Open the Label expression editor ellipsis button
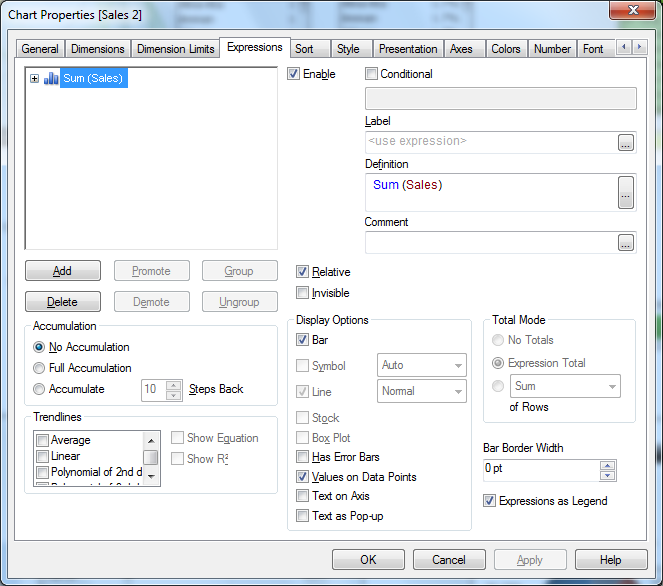The image size is (663, 586). point(626,143)
